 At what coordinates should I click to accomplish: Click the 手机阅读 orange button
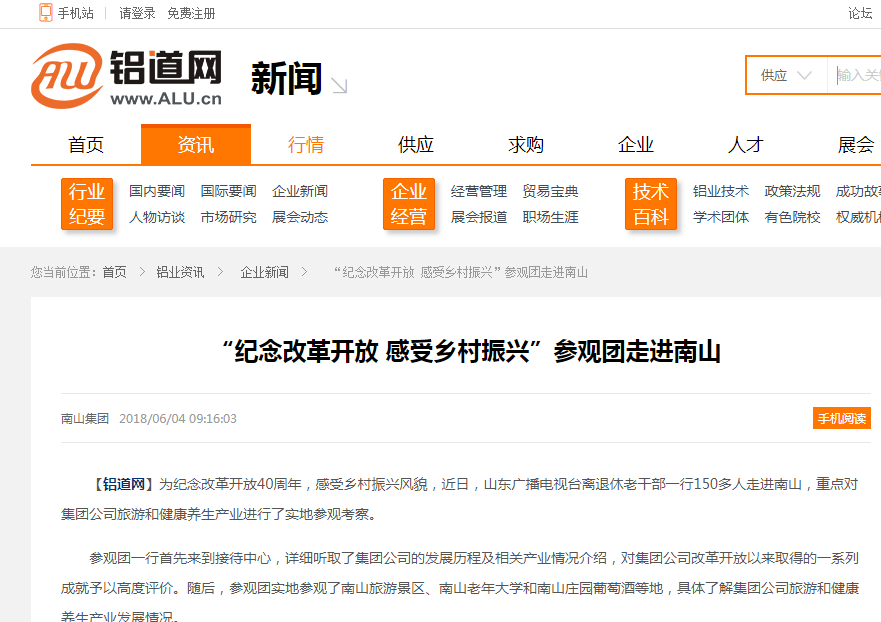click(841, 419)
